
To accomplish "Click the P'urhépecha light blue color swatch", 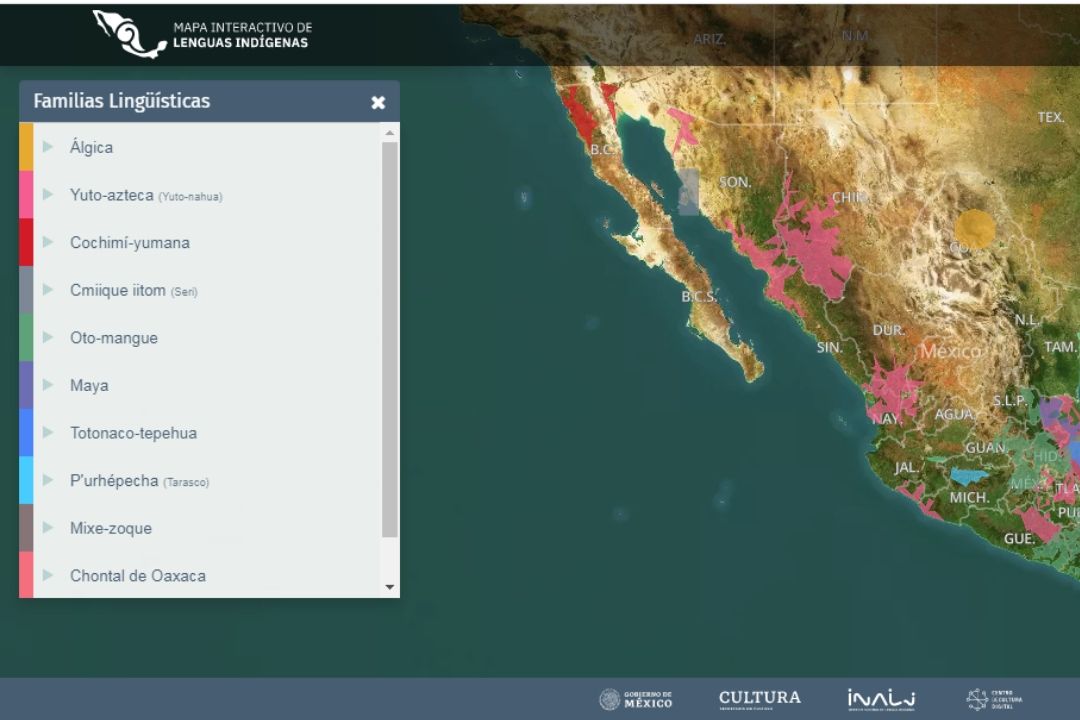I will click(26, 480).
